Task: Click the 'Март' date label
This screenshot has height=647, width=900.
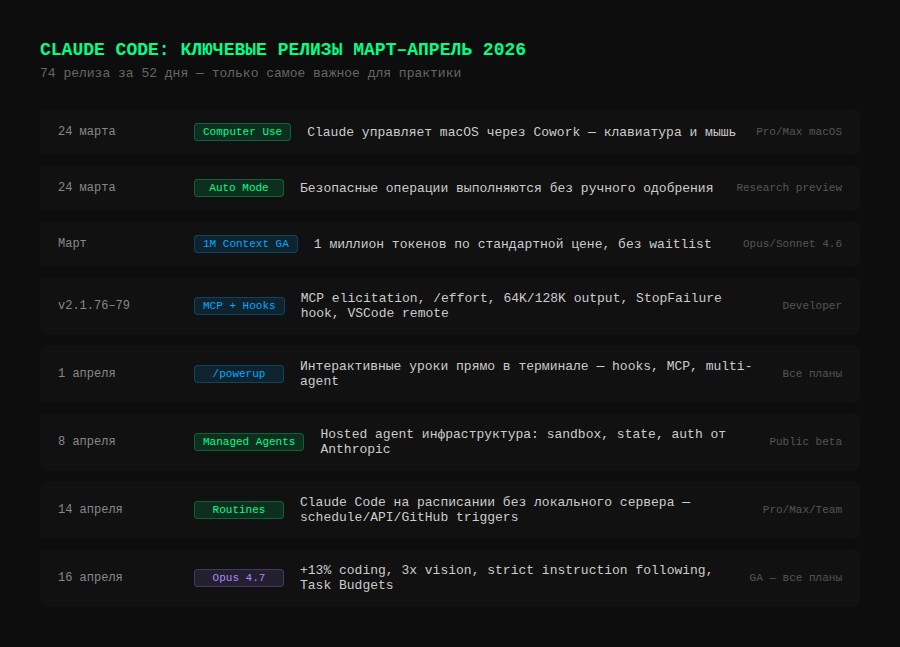Action: (x=72, y=243)
